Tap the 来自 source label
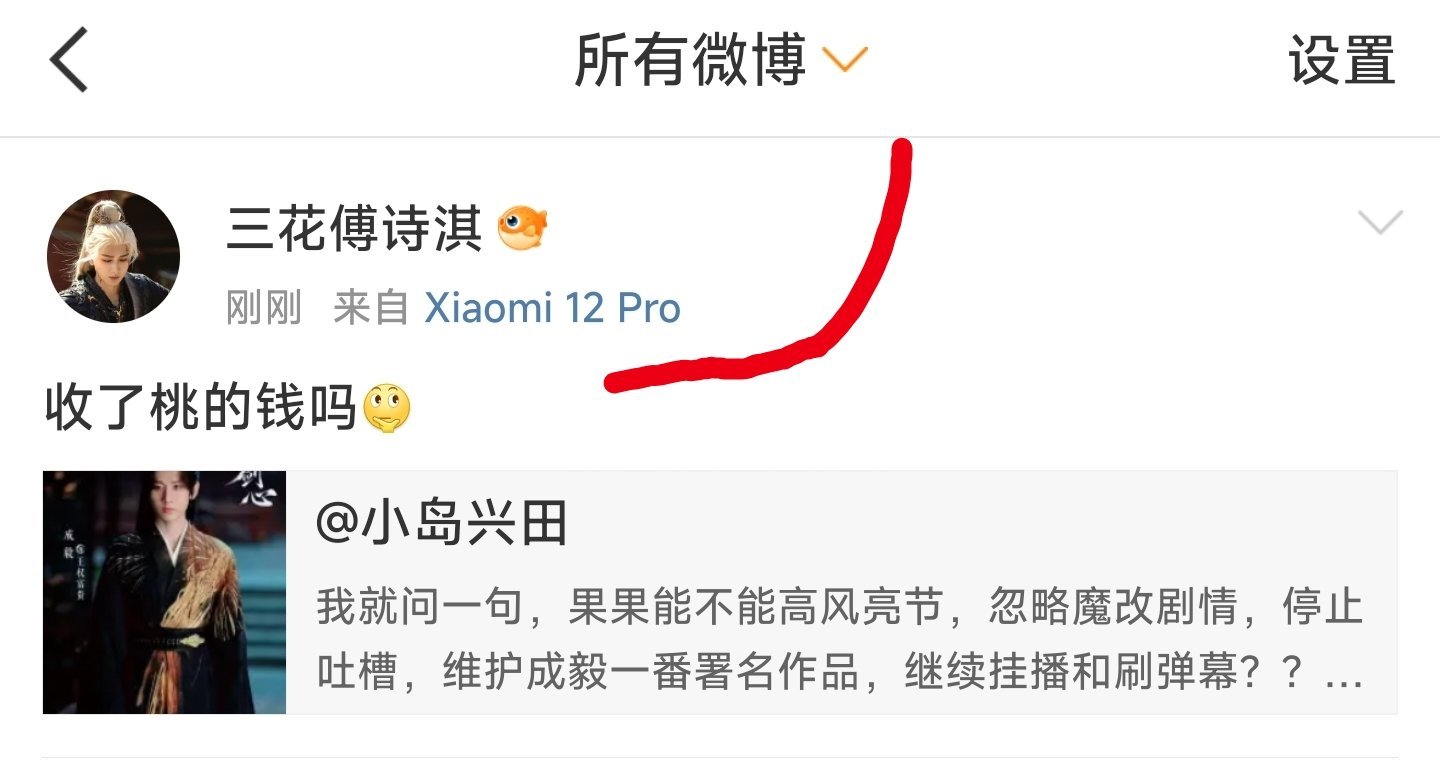Image resolution: width=1440 pixels, height=765 pixels. pyautogui.click(x=371, y=309)
